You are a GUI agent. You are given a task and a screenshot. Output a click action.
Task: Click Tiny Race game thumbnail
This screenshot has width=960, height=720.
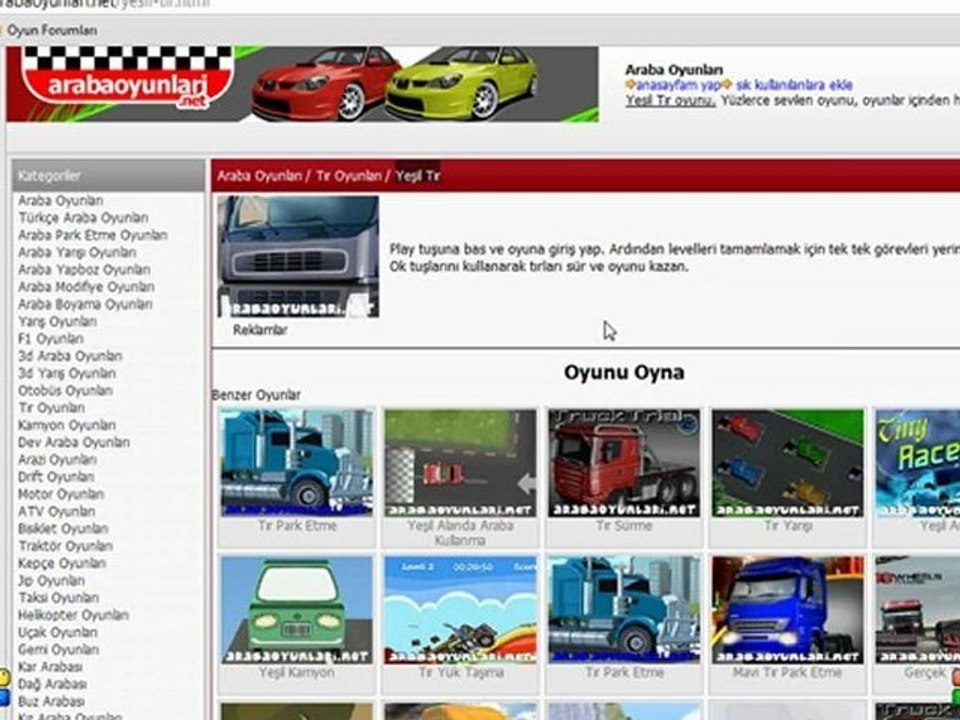918,463
